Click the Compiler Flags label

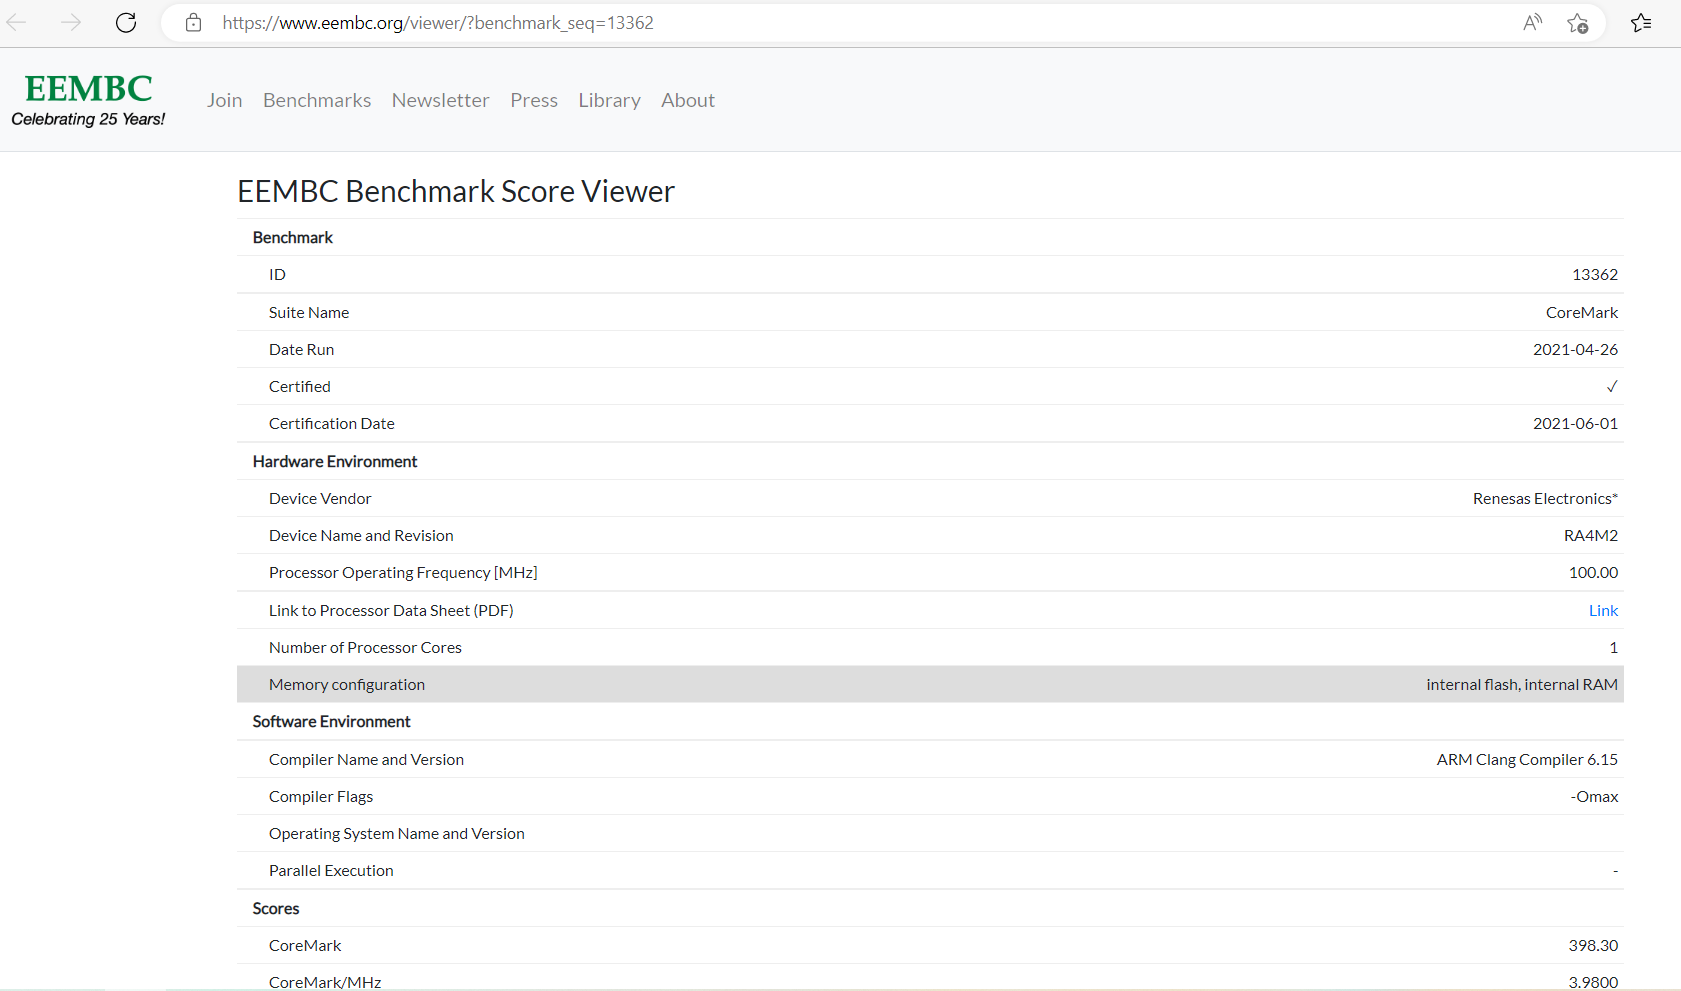pos(321,796)
